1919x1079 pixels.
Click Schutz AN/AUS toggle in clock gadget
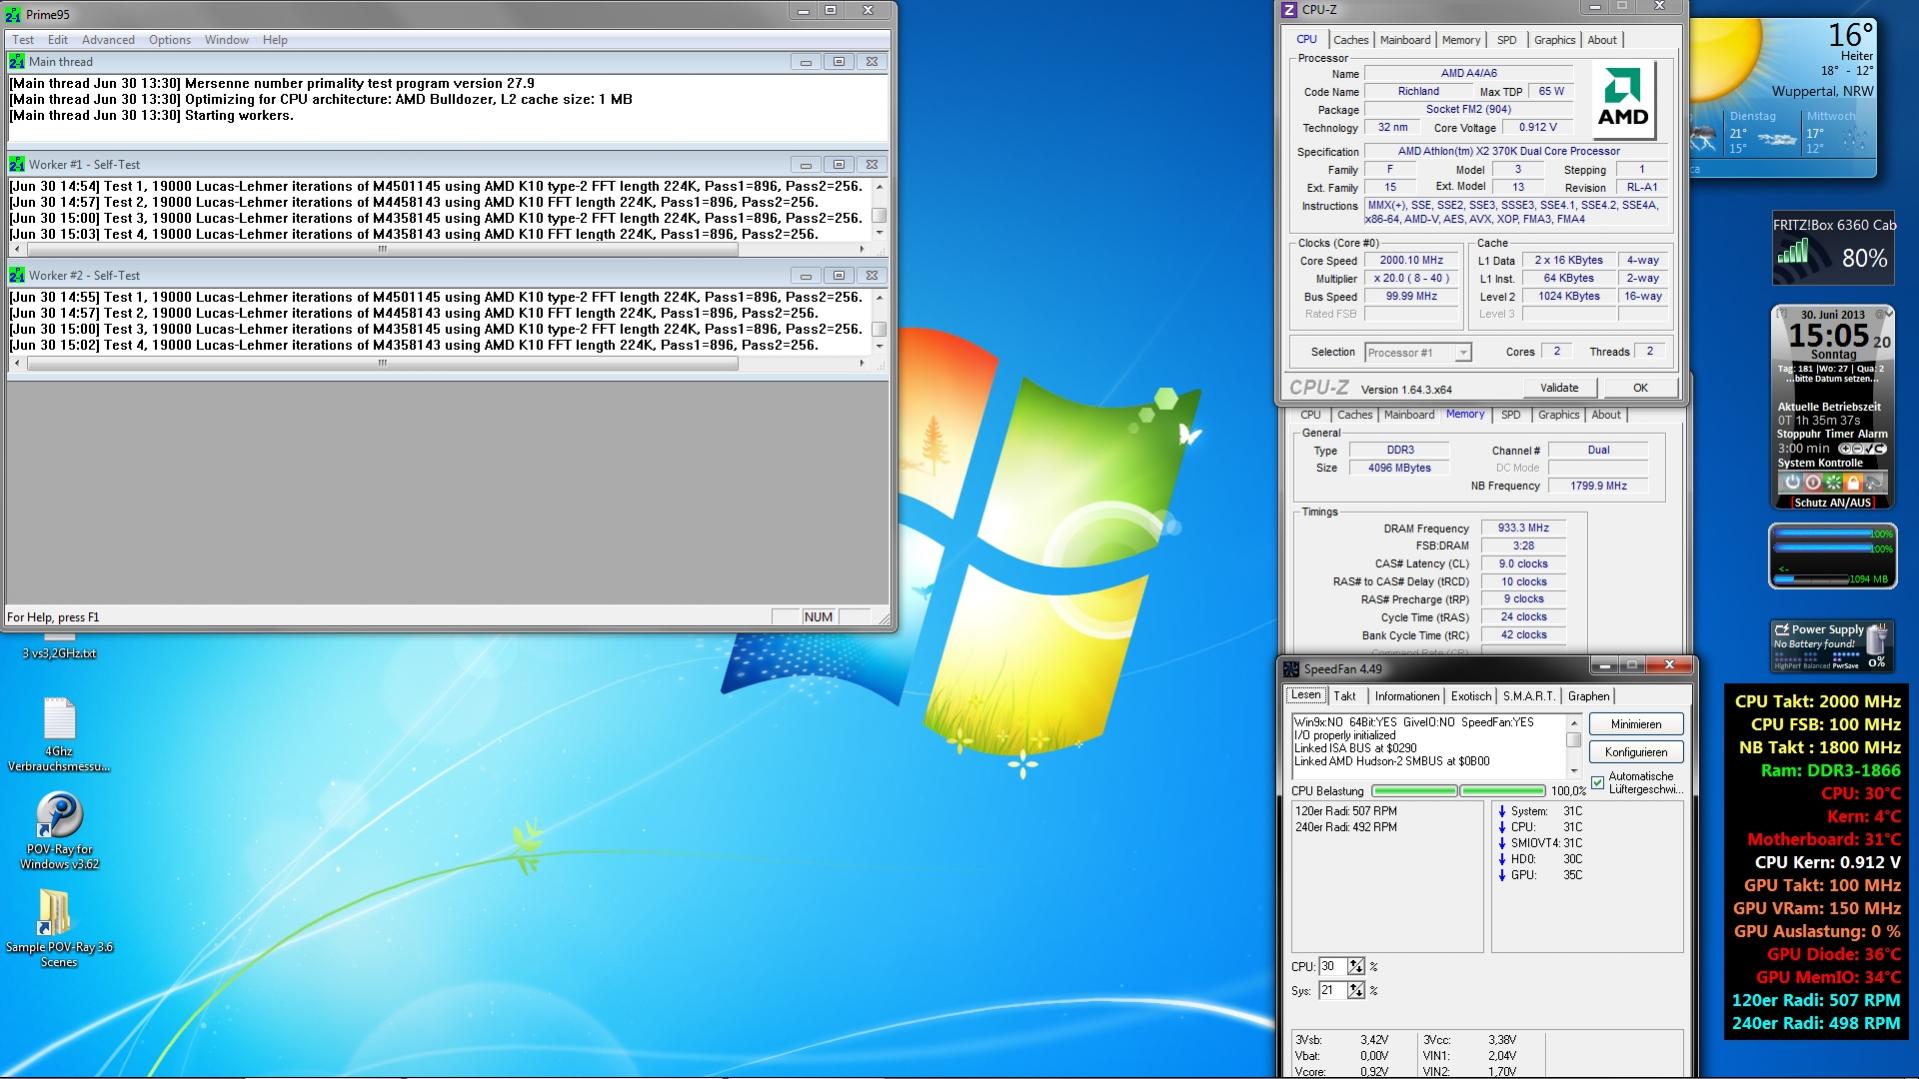[x=1832, y=503]
